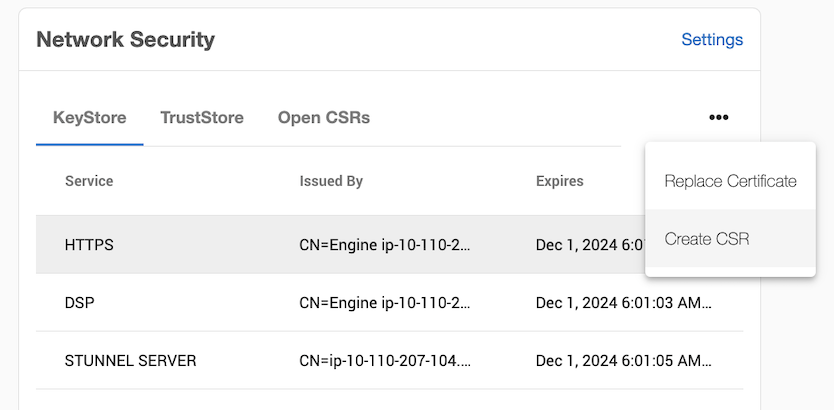Select Create CSR menu option
The height and width of the screenshot is (410, 834).
pos(707,239)
